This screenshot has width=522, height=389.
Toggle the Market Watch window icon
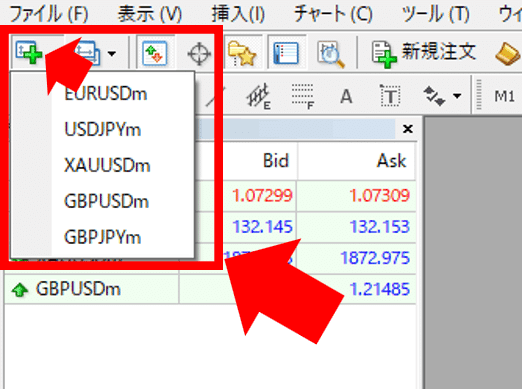(x=155, y=53)
